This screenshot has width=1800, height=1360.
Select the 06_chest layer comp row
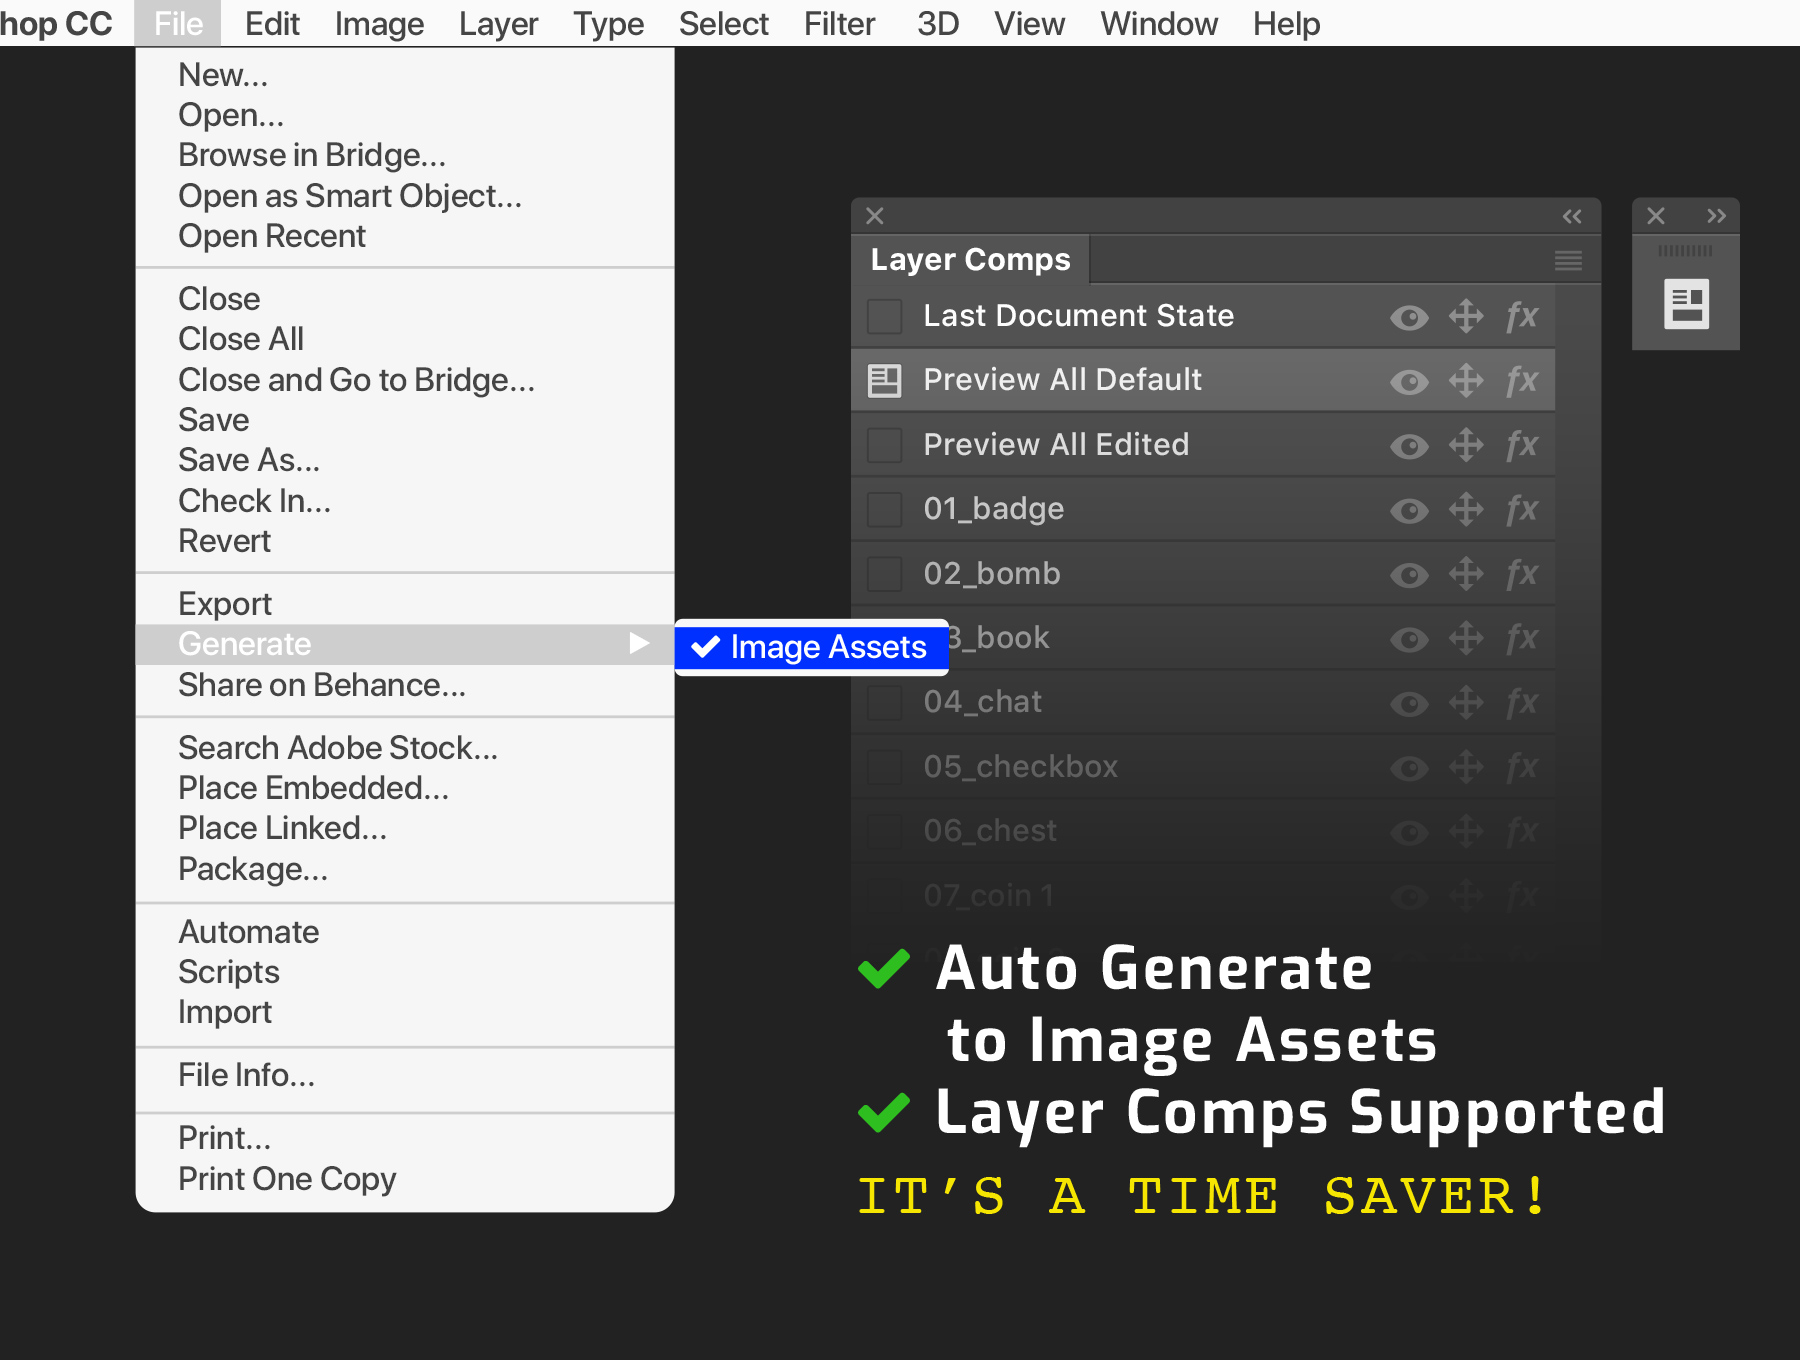point(1203,831)
